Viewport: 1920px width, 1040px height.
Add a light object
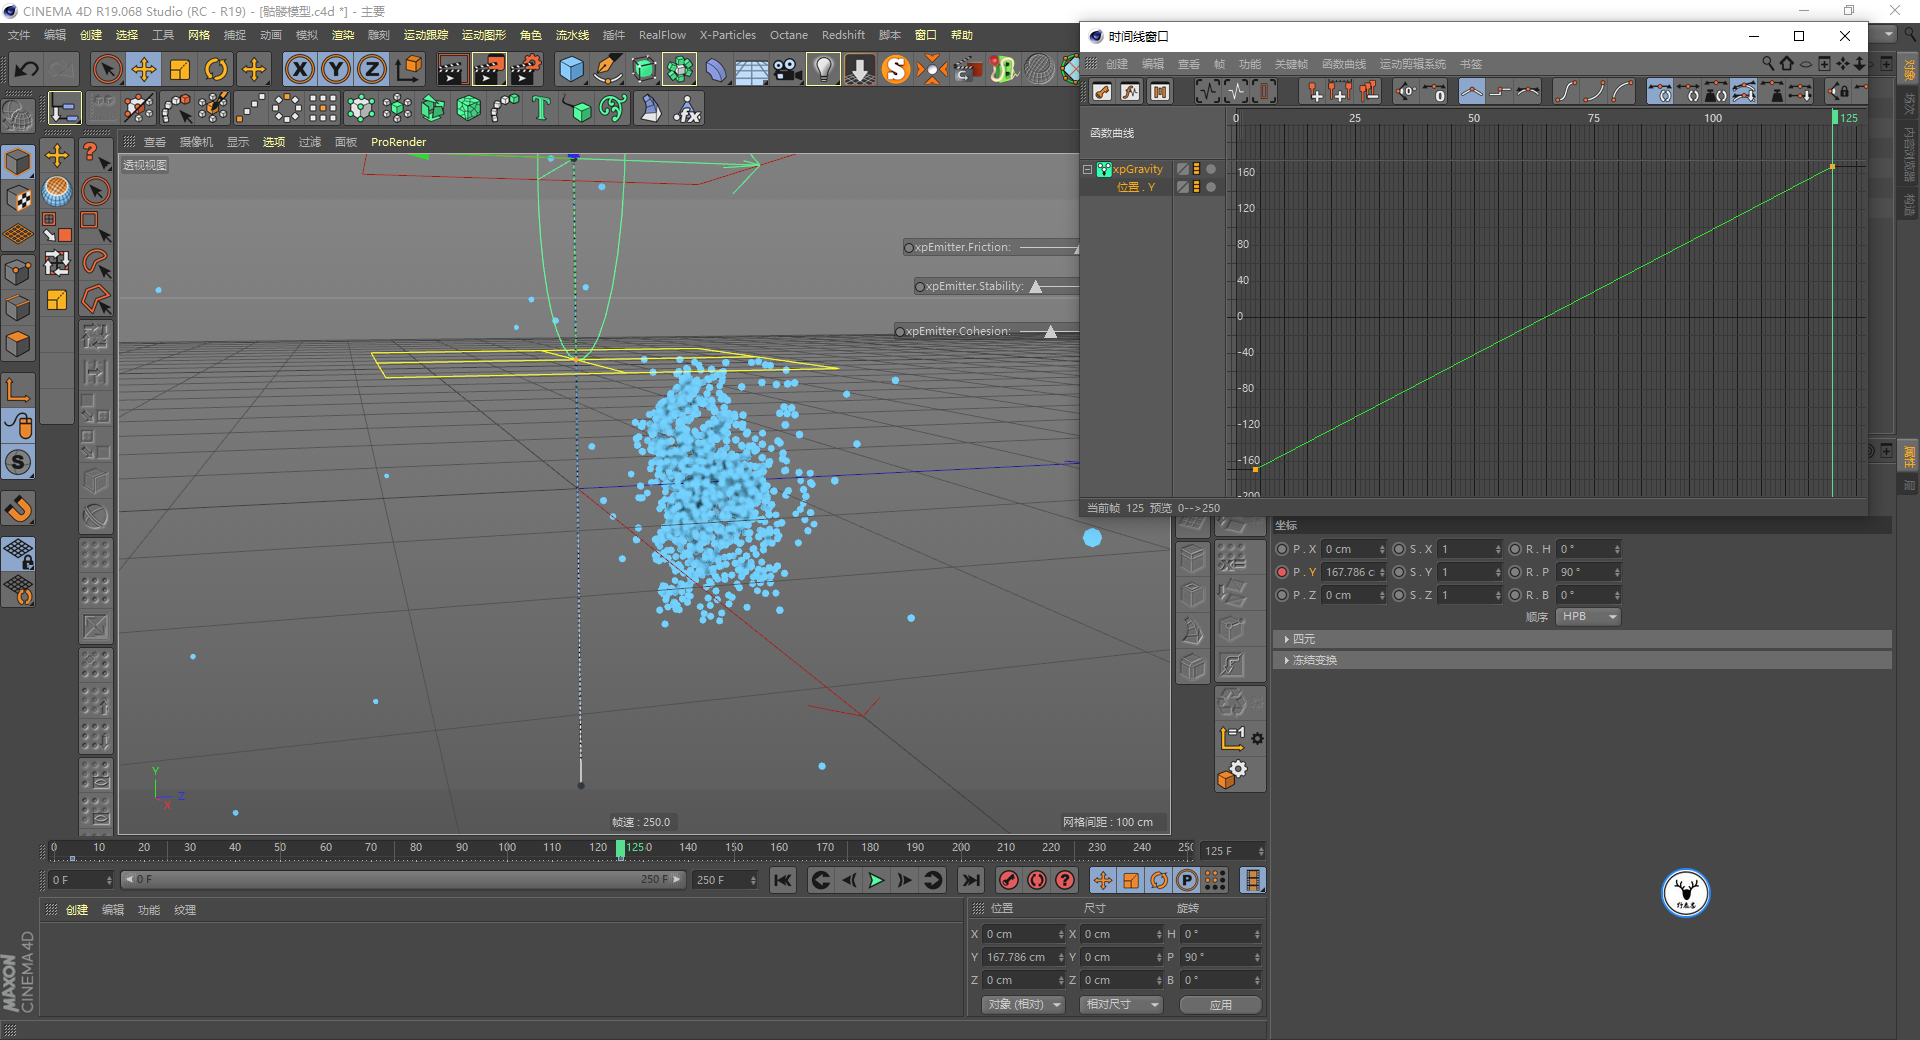(823, 69)
